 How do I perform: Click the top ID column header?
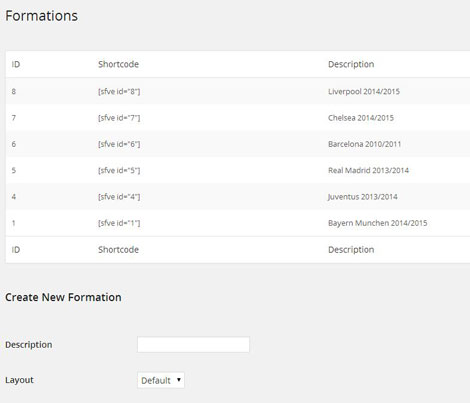pos(16,64)
